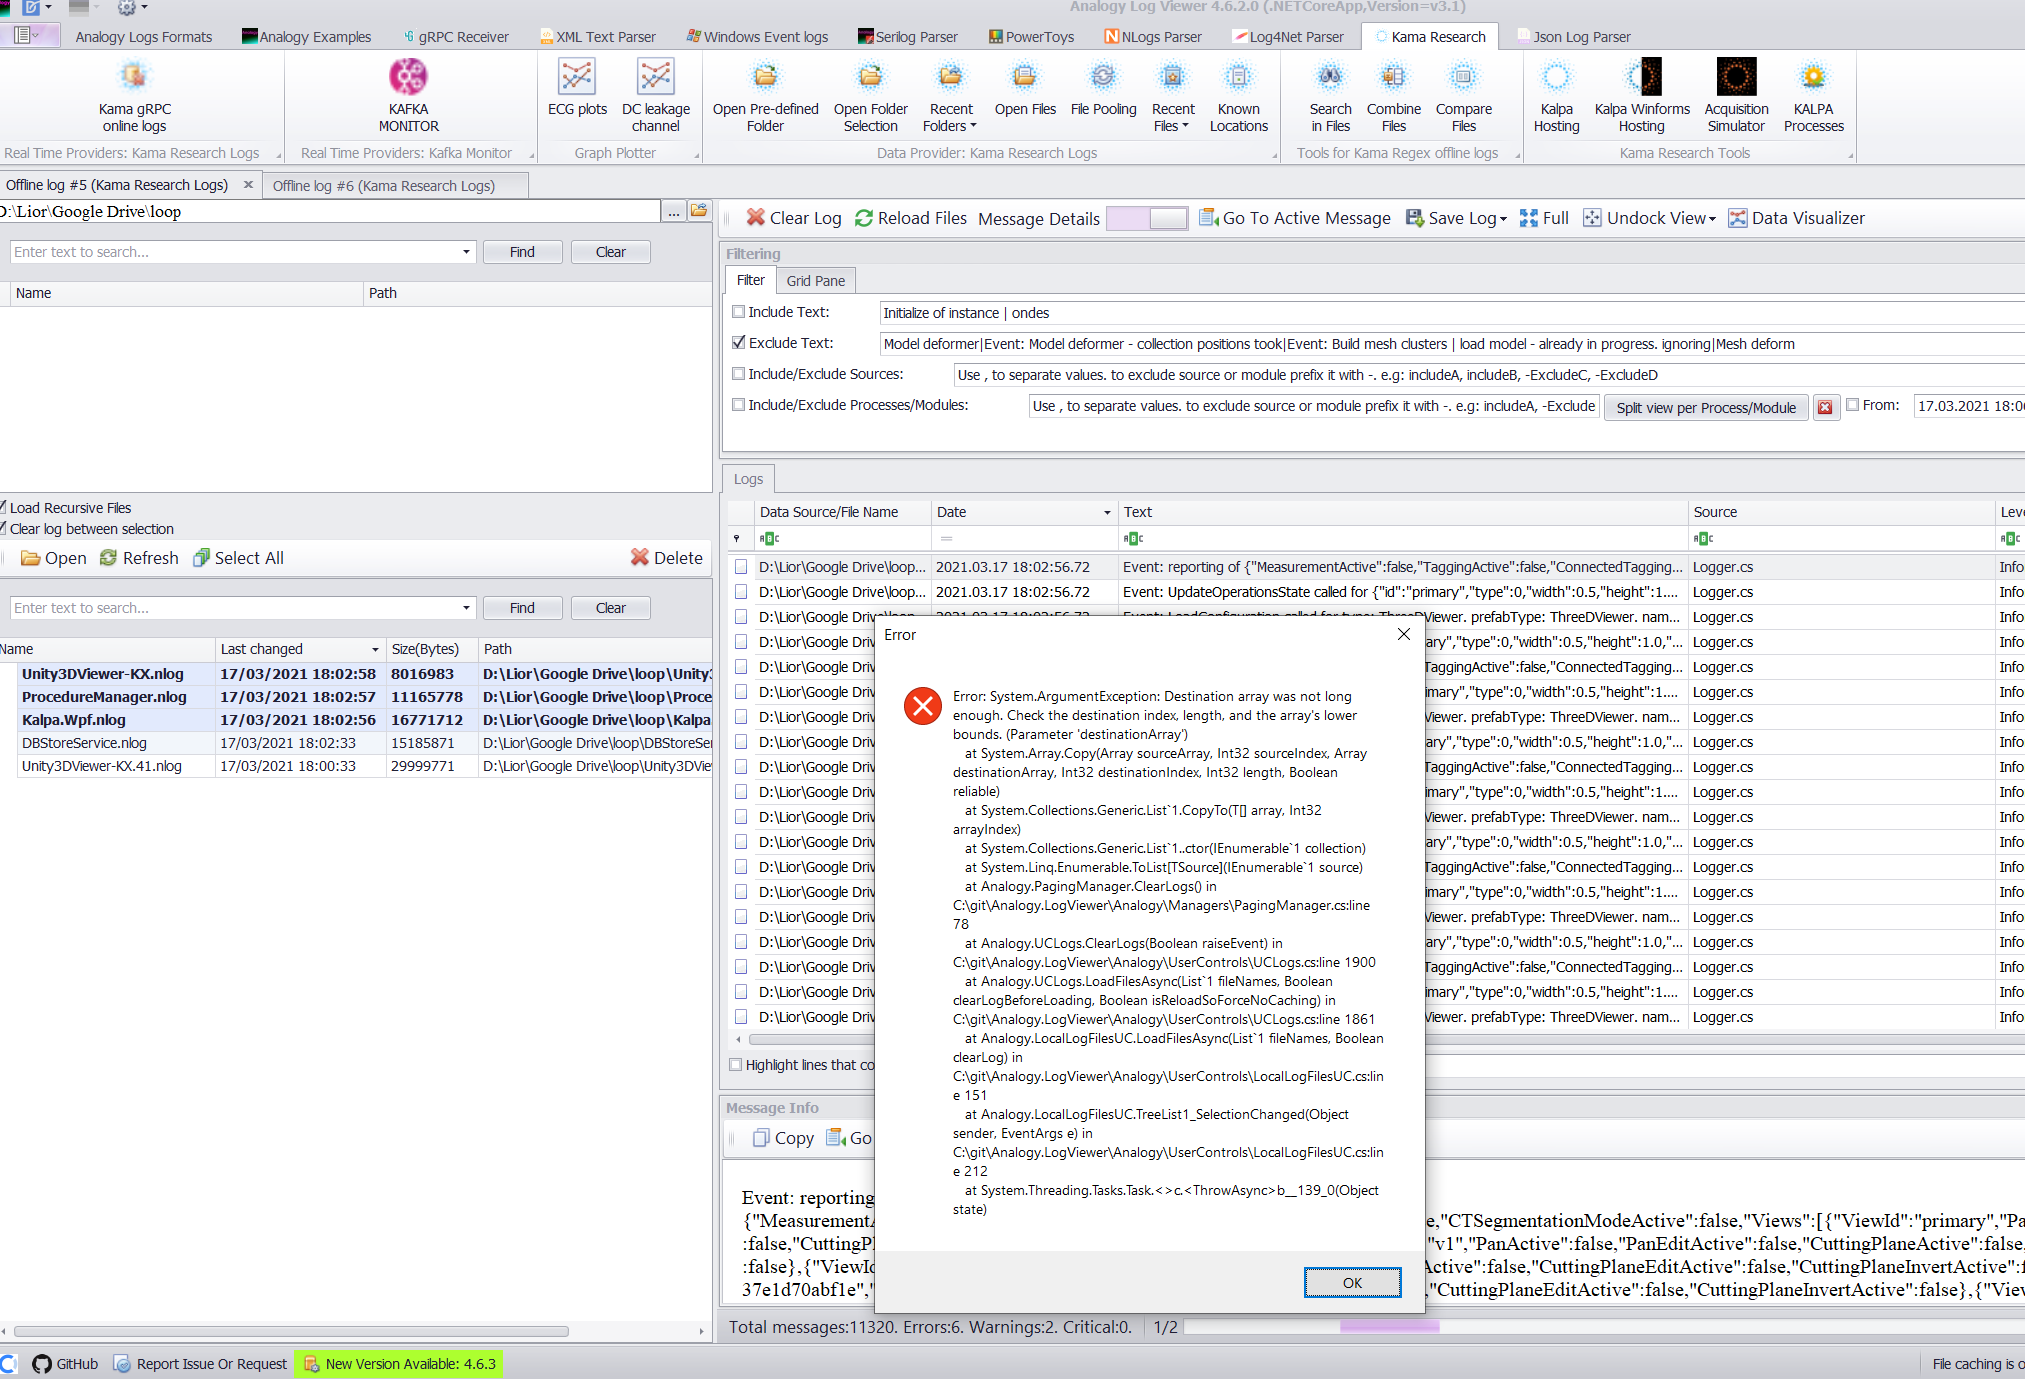Open the GitHub link in status bar
This screenshot has width=2025, height=1379.
pos(66,1364)
